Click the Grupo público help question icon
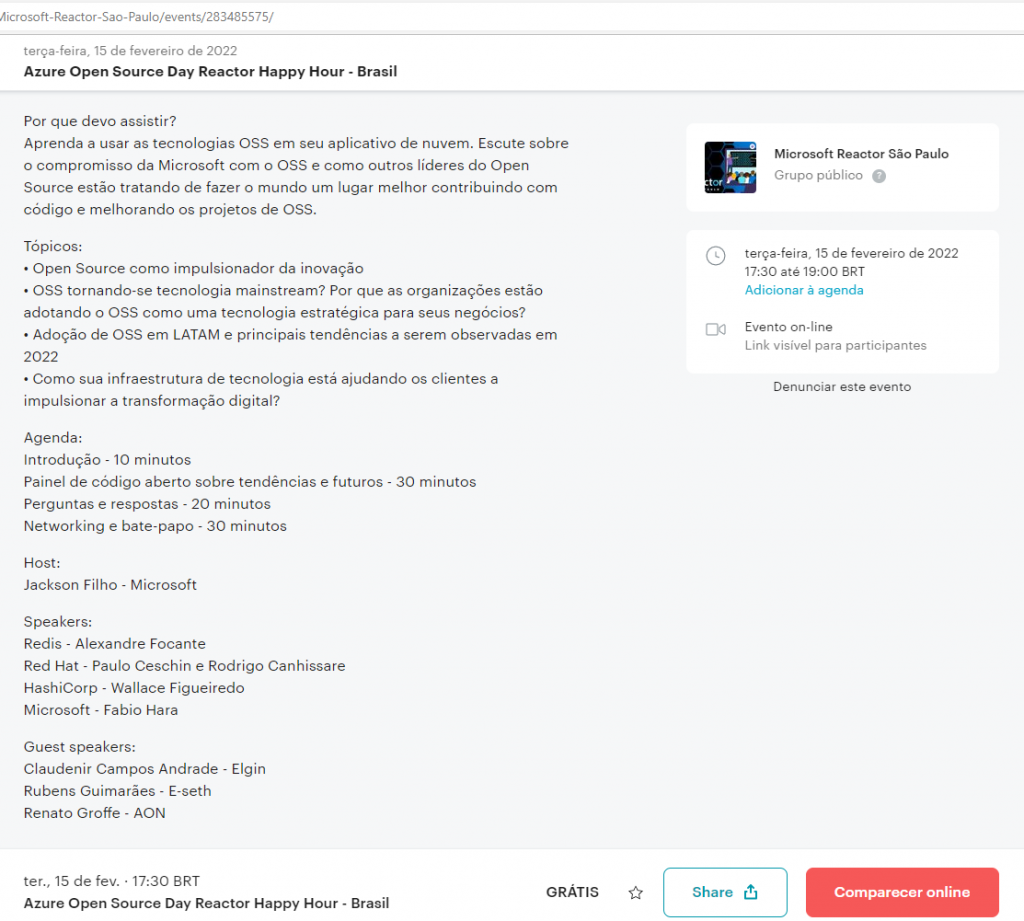This screenshot has width=1024, height=921. tap(879, 176)
